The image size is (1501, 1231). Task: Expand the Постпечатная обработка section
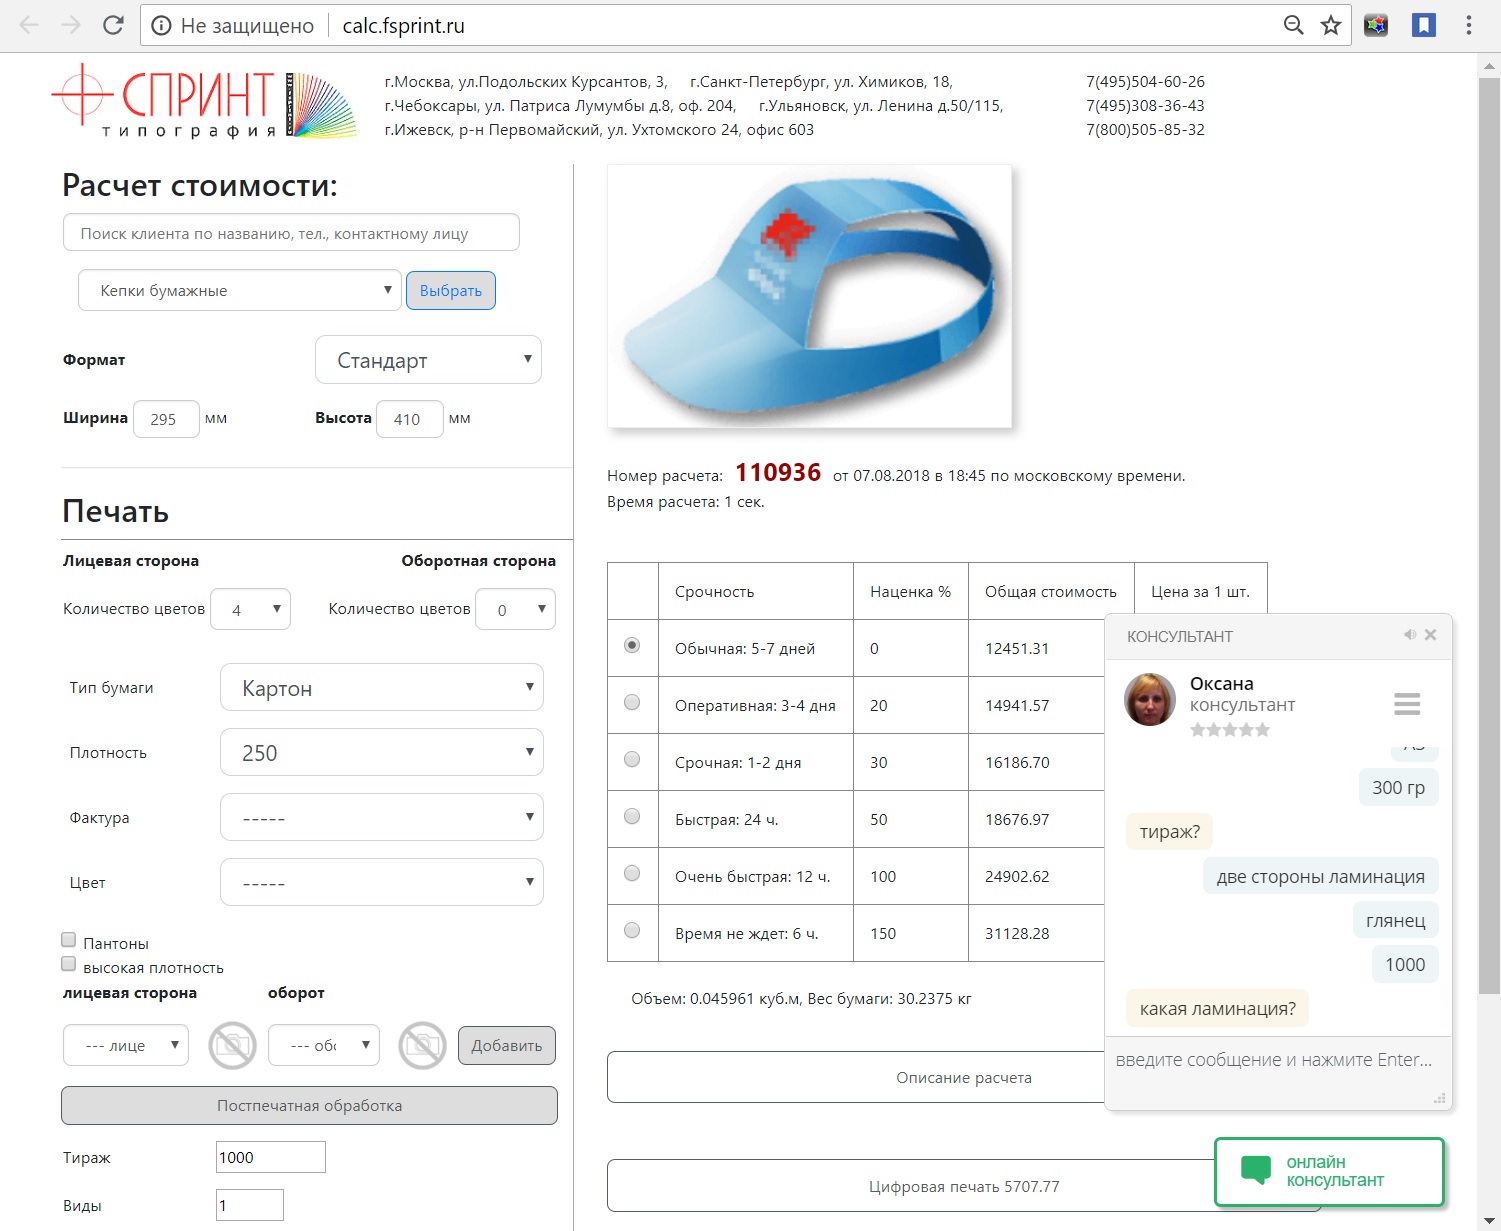pyautogui.click(x=309, y=1105)
